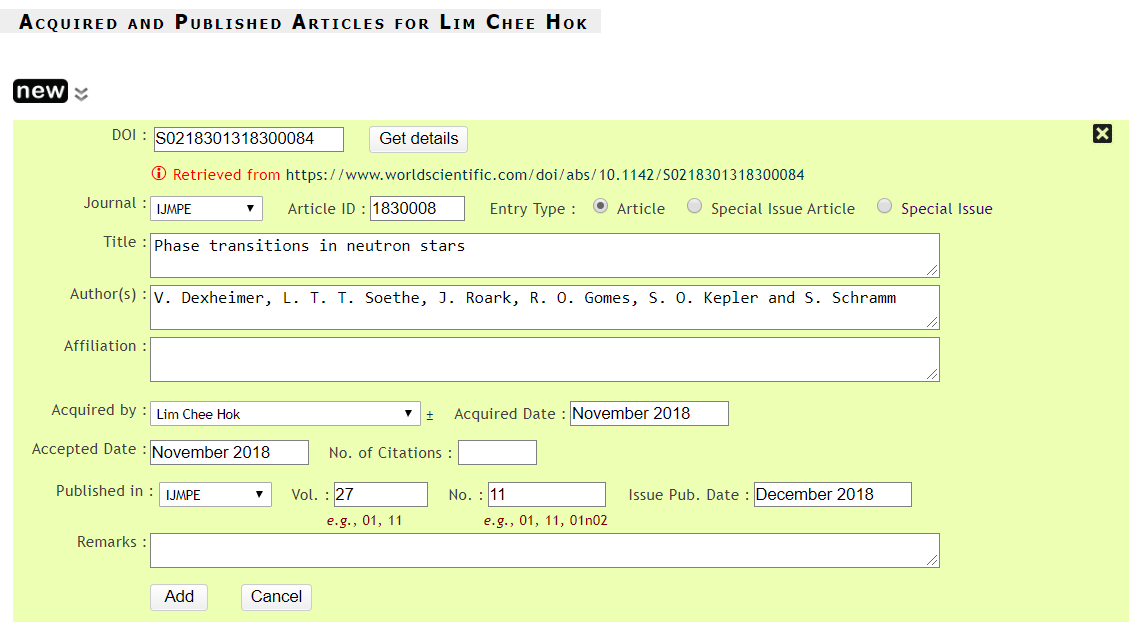The image size is (1144, 639).
Task: Click the Issue Pub. Date field
Action: click(832, 494)
